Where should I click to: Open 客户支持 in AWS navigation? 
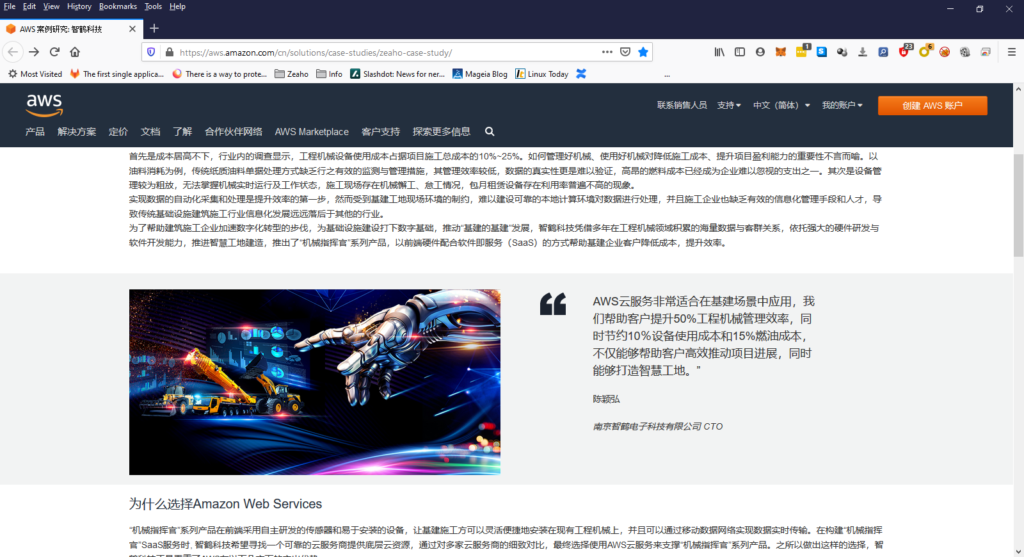(x=381, y=132)
